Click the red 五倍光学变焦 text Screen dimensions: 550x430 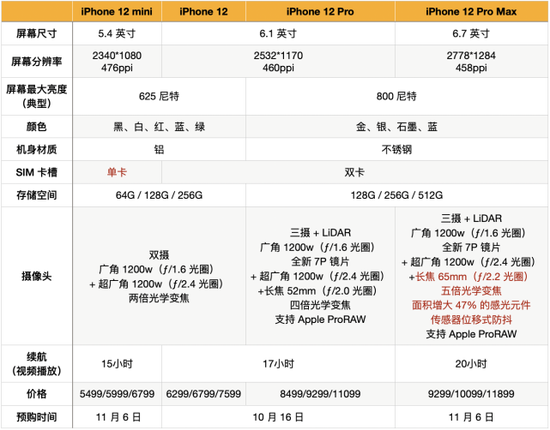[x=471, y=291]
